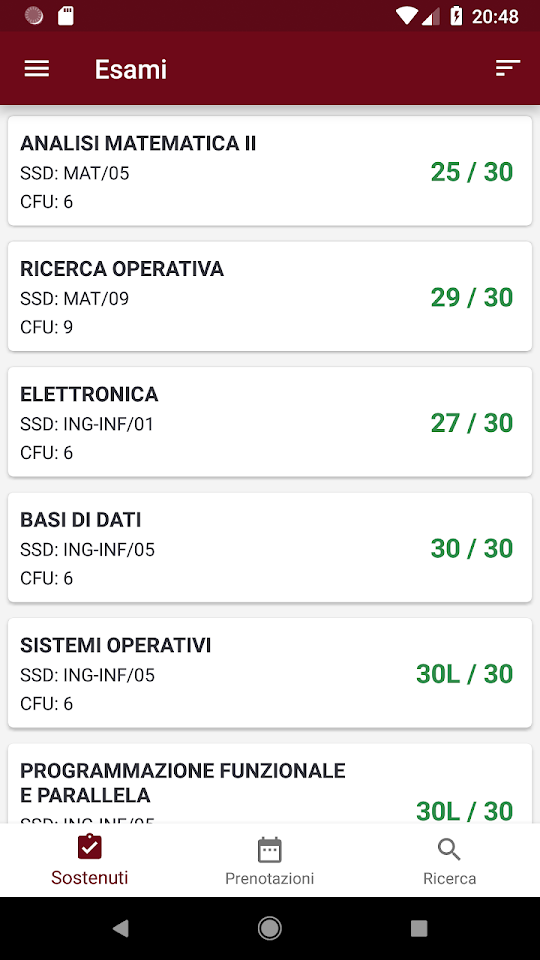Screen dimensions: 540x960
Task: Tap the 30L / 30 Sistemi Operativi grade
Action: [x=465, y=674]
